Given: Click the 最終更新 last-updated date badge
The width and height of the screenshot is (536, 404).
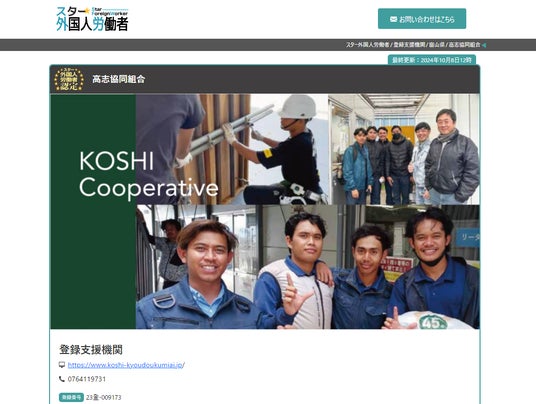Looking at the screenshot, I should pyautogui.click(x=432, y=60).
